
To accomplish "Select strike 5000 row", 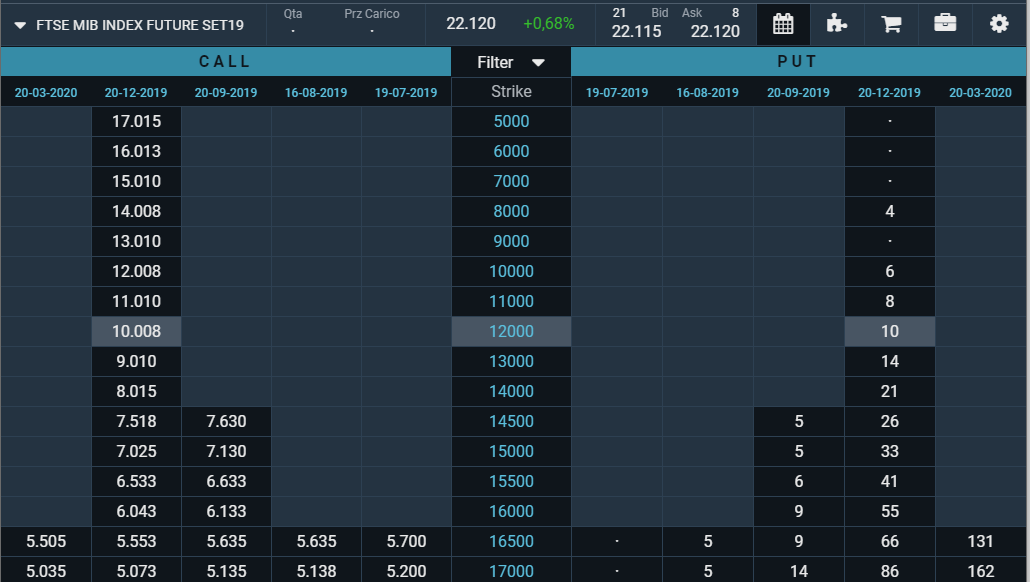I will [511, 122].
